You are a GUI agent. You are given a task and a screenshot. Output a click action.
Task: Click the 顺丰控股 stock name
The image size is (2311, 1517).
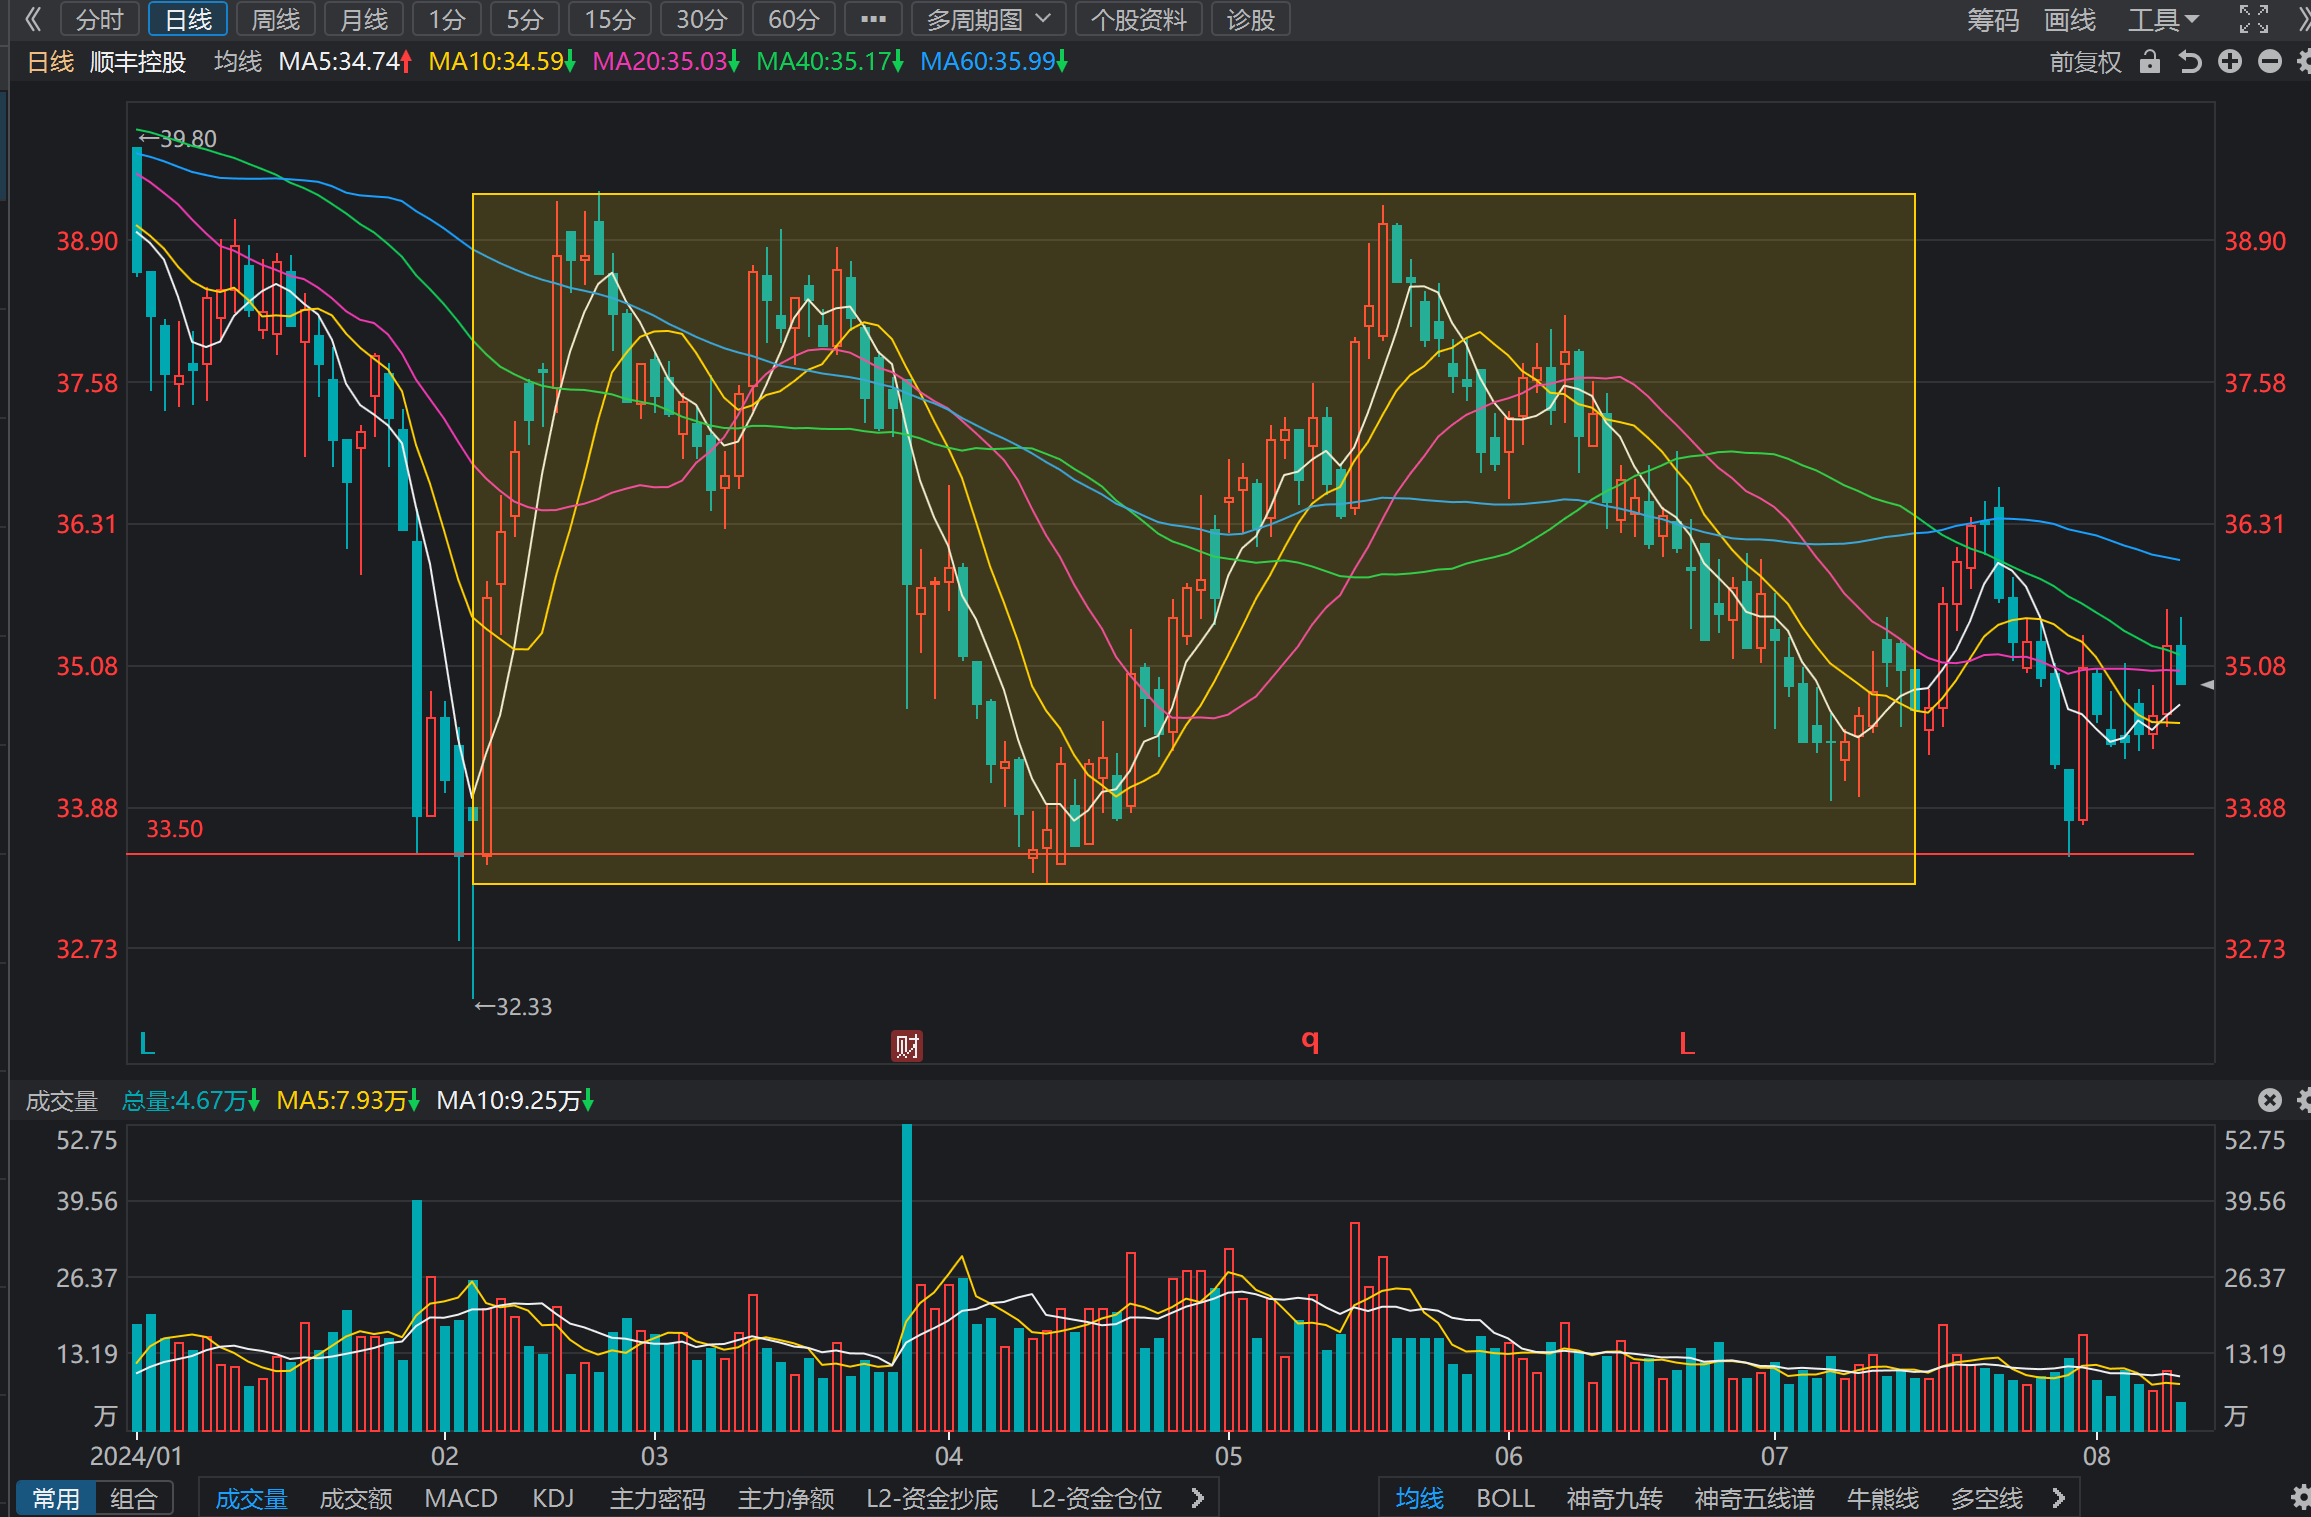tap(138, 62)
